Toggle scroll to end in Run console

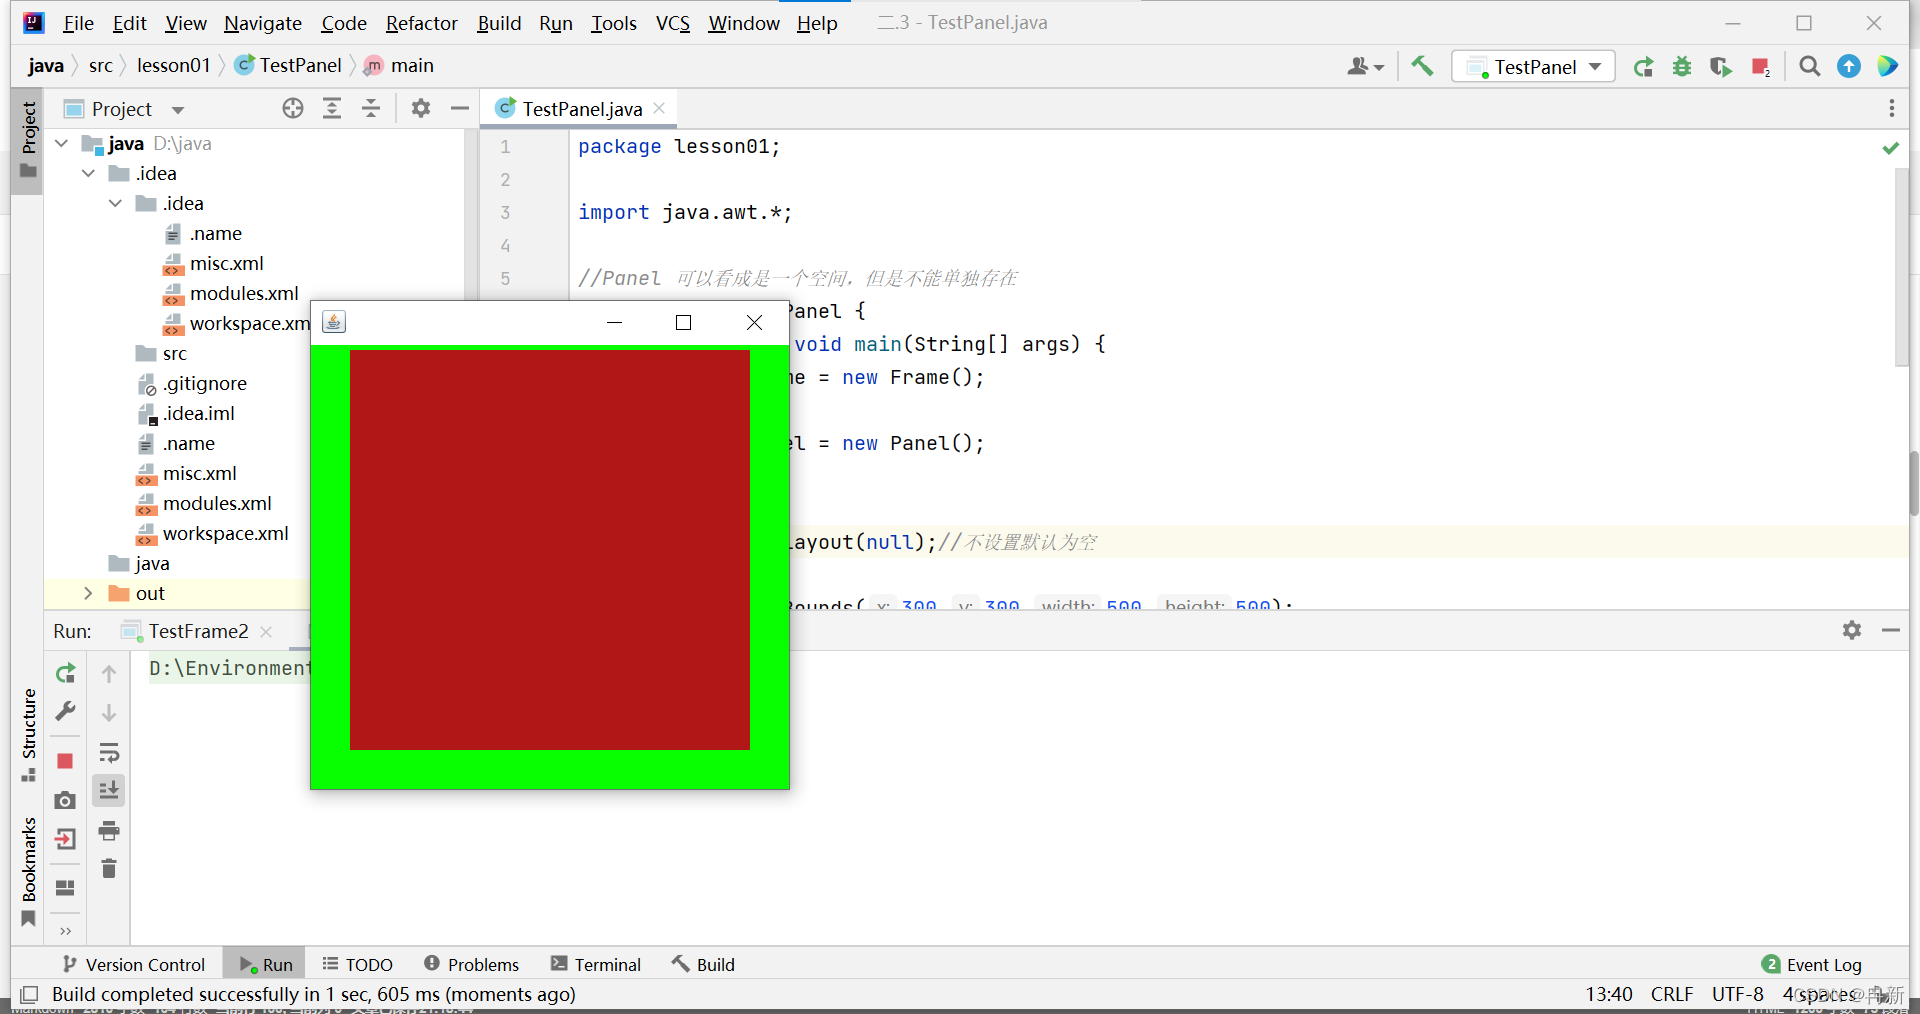click(109, 791)
